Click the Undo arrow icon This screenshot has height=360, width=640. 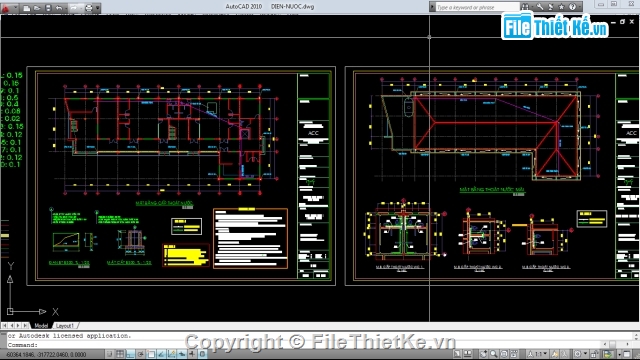click(x=59, y=8)
